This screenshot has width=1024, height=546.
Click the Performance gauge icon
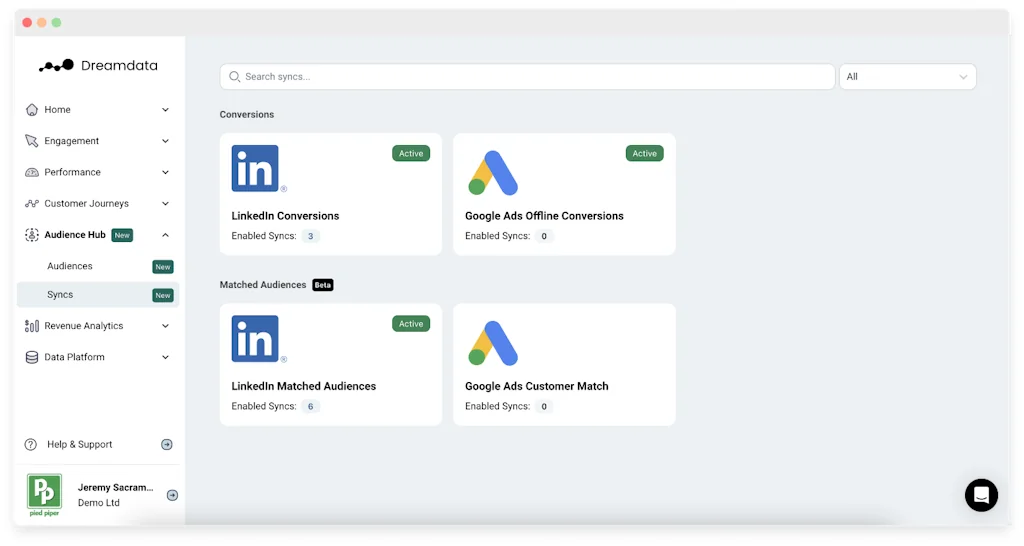coord(31,172)
